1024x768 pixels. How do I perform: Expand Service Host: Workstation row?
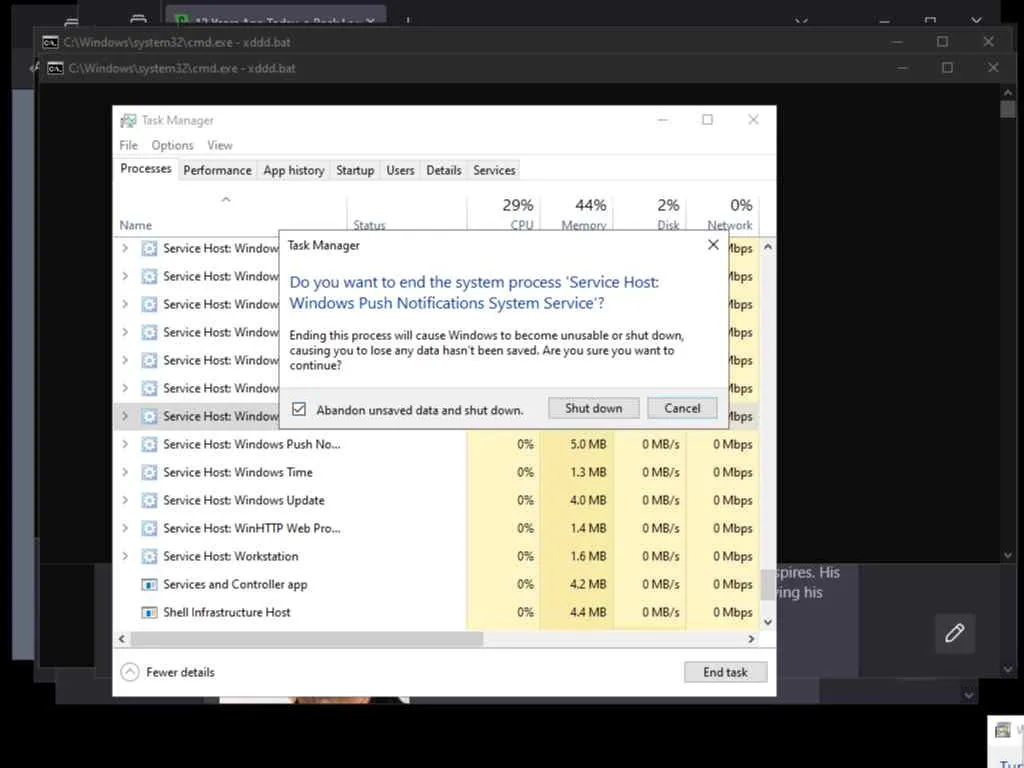tap(125, 556)
